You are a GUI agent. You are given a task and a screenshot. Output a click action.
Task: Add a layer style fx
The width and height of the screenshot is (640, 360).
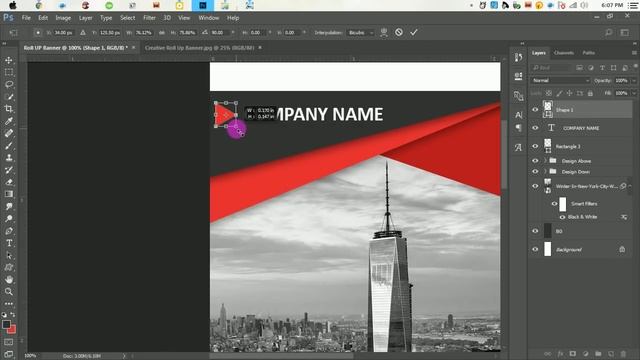click(x=560, y=353)
